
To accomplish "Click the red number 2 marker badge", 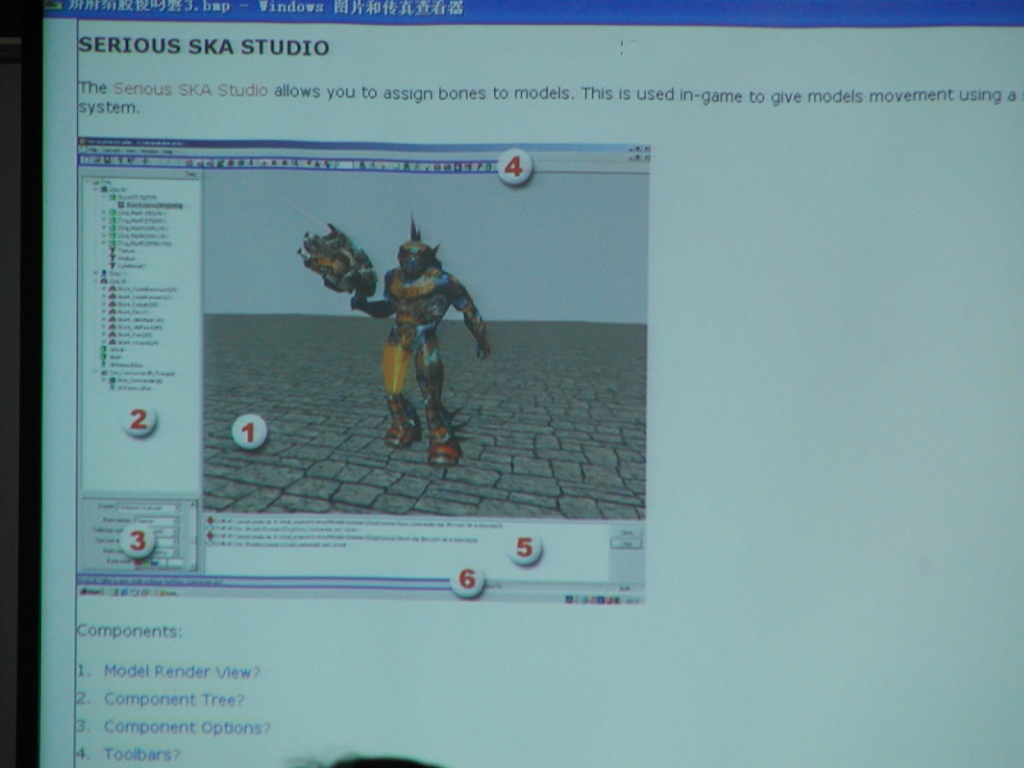I will click(139, 420).
